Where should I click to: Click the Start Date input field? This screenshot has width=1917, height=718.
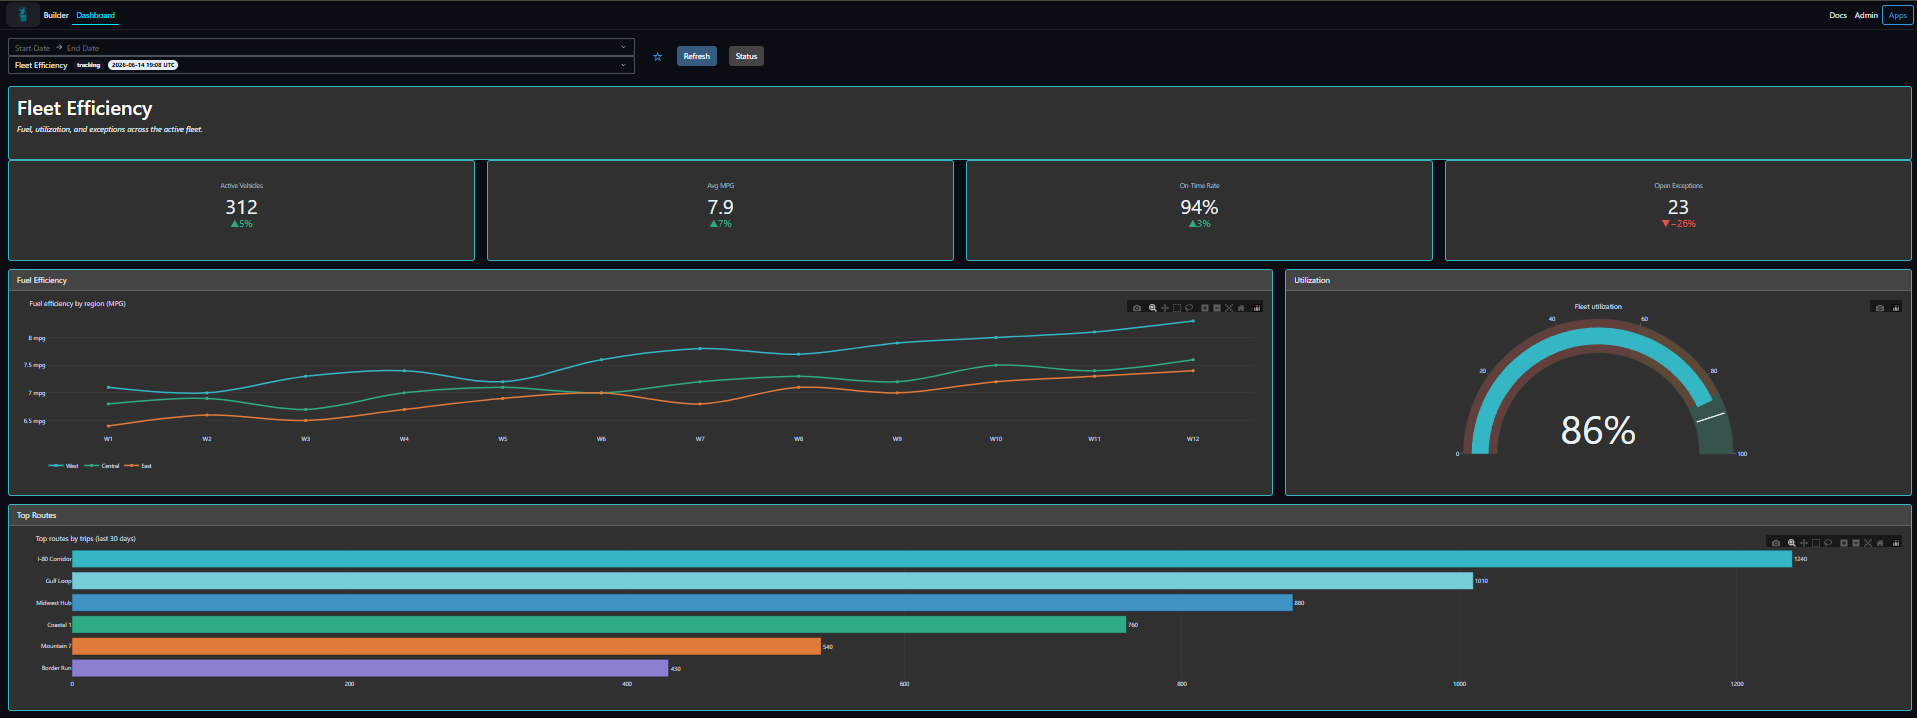pos(32,48)
